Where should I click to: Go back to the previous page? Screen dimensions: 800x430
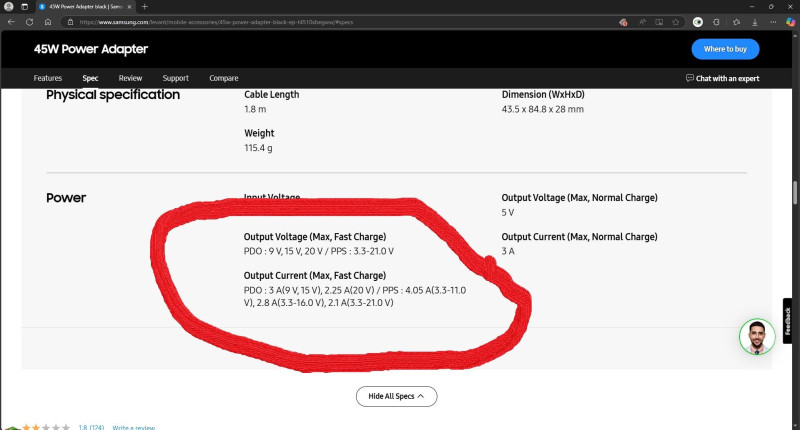(11, 22)
